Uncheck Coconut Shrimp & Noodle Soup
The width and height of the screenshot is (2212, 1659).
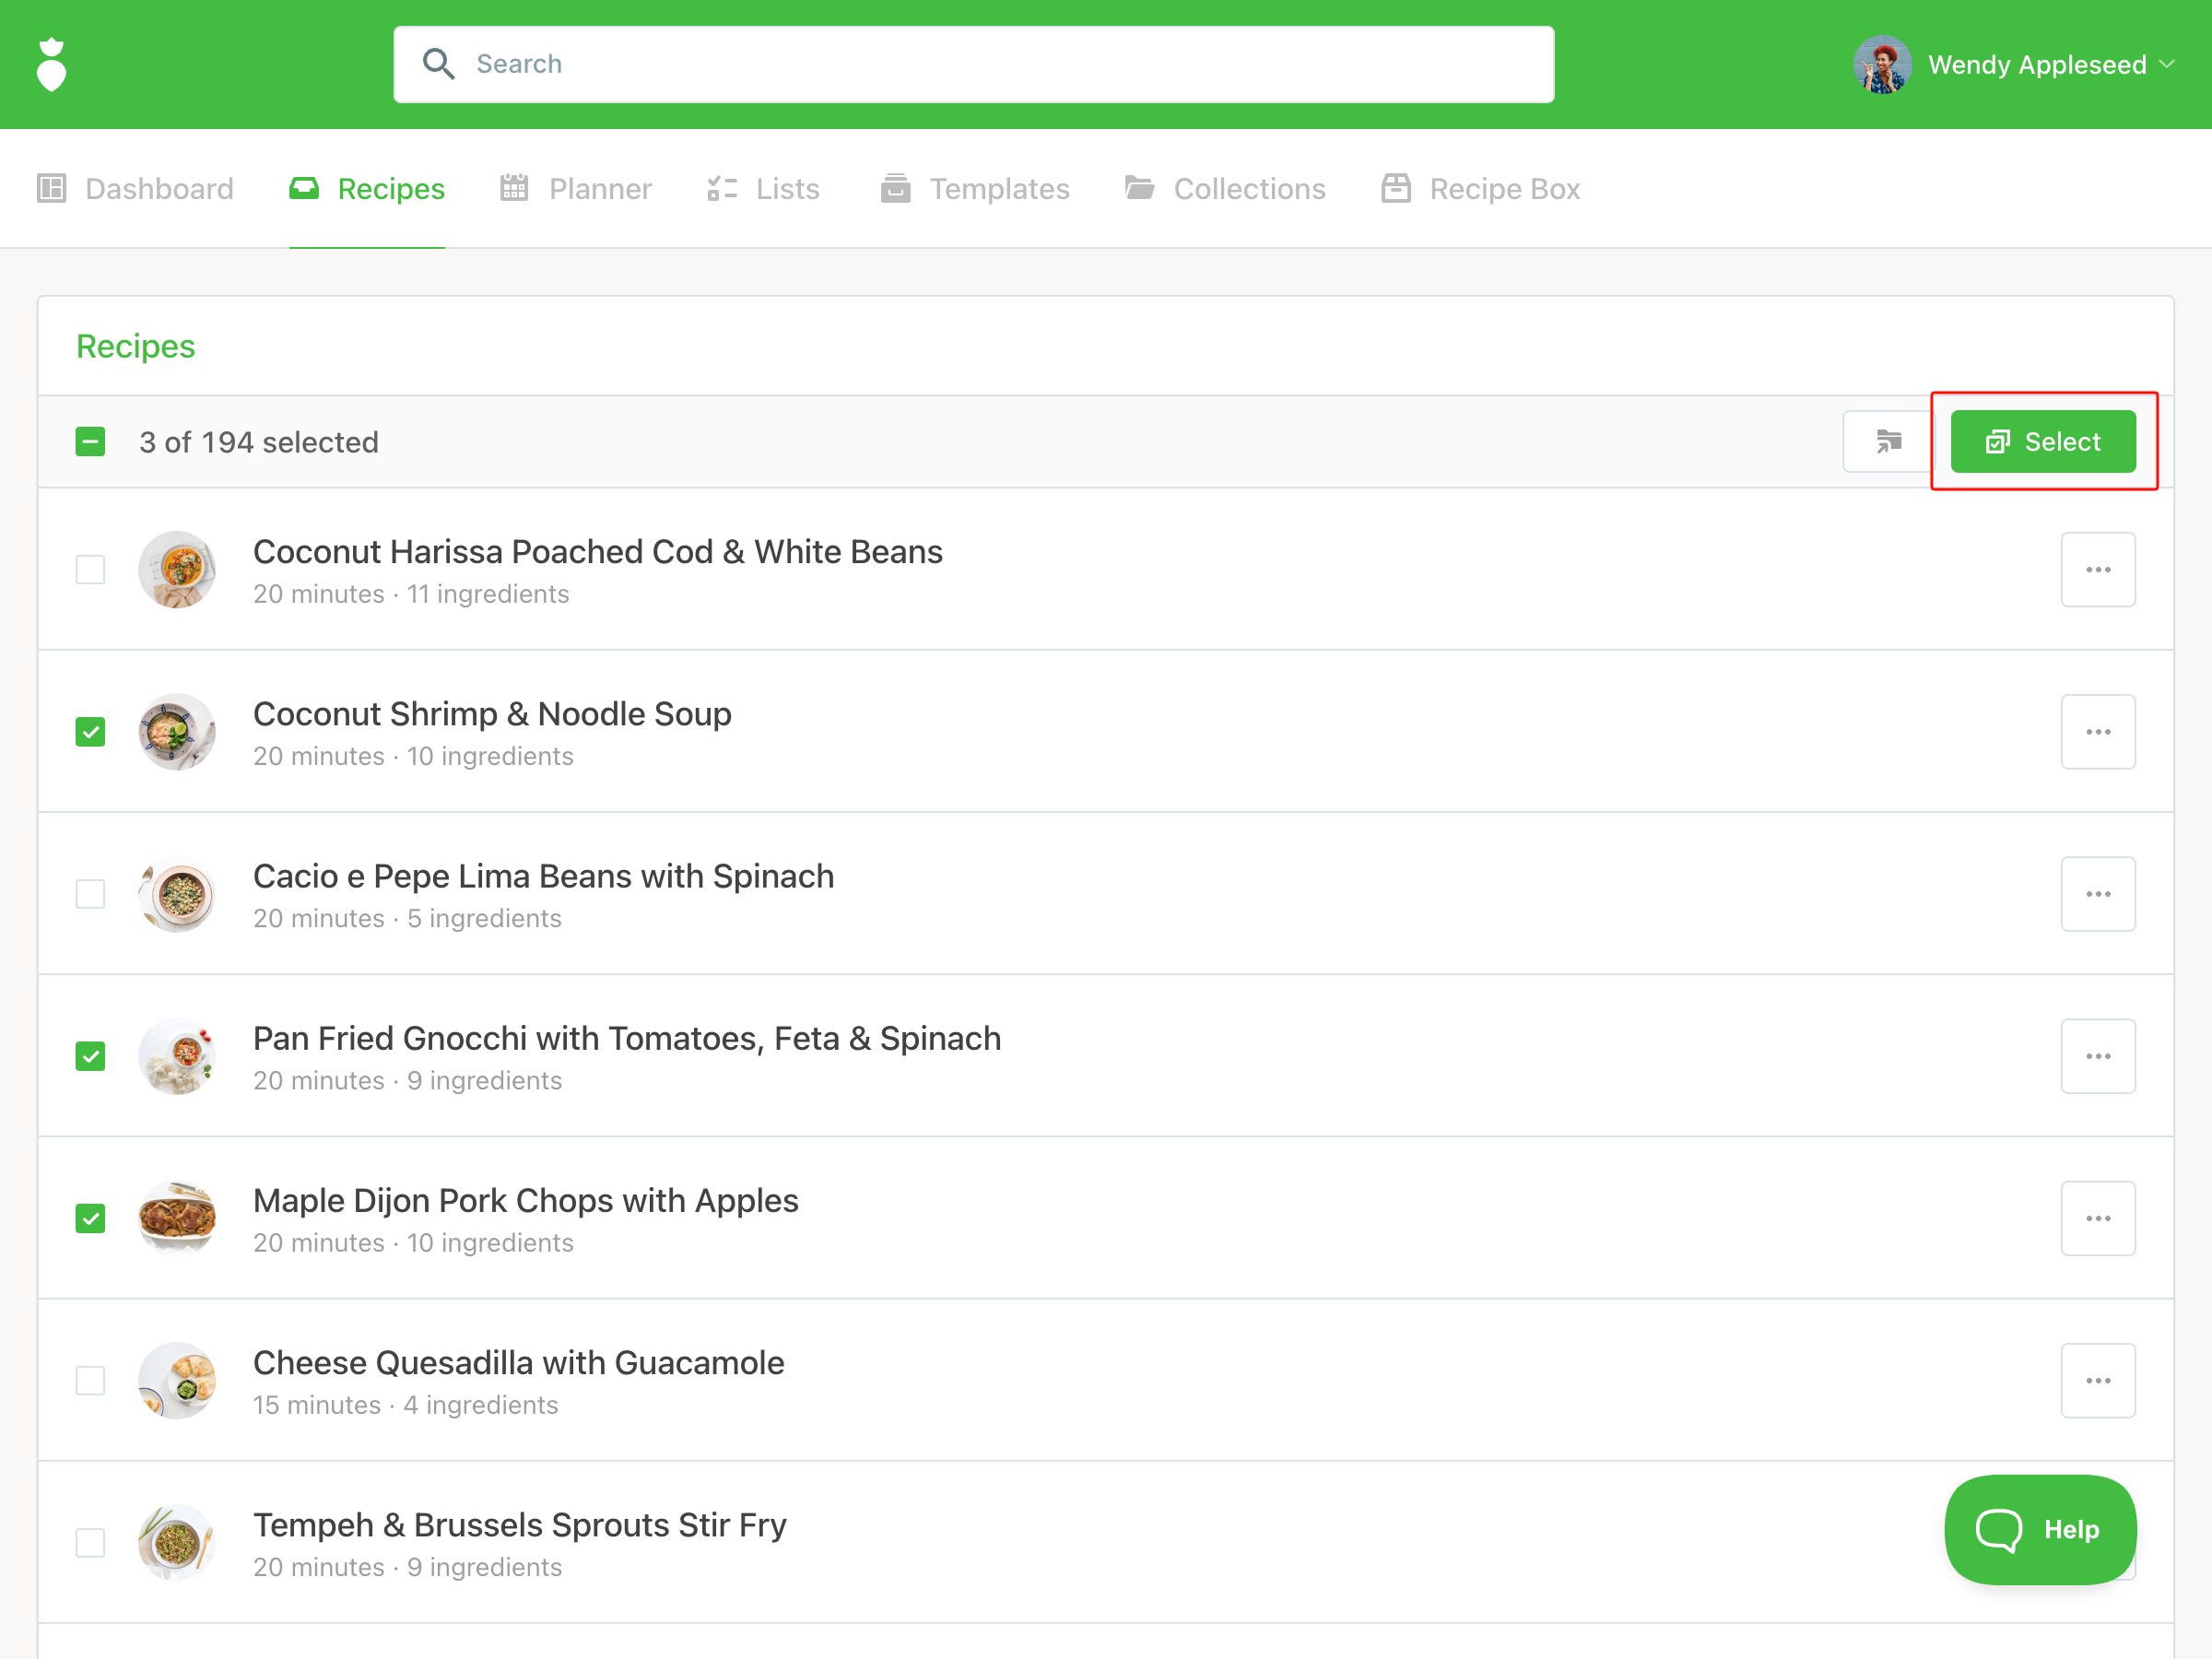(90, 732)
